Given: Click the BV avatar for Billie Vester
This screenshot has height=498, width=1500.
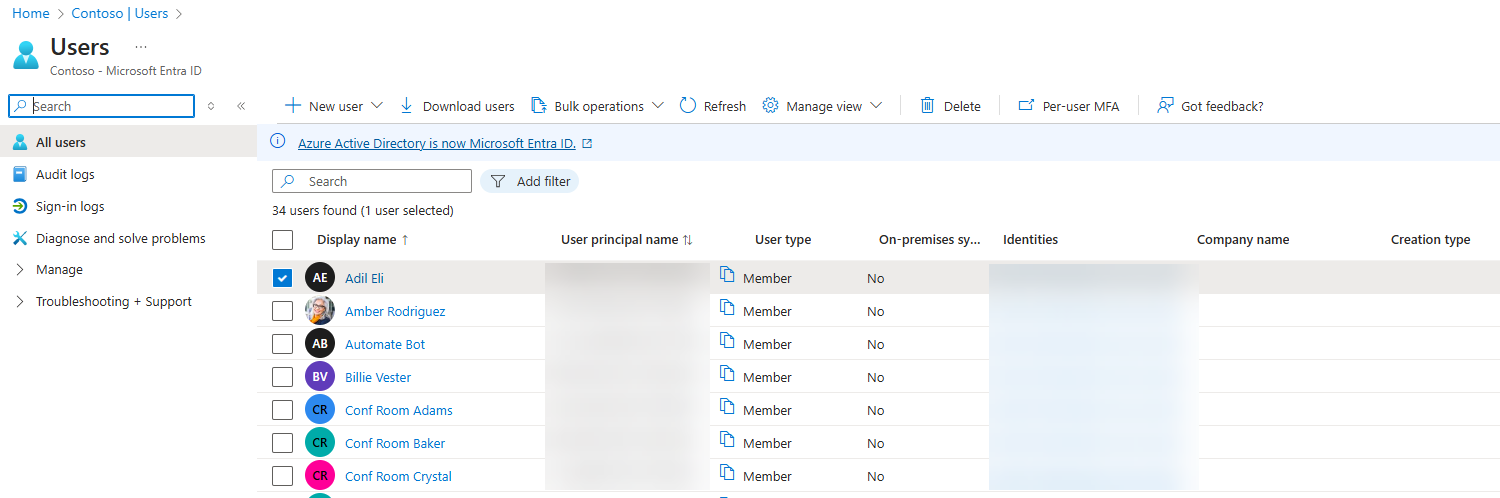Looking at the screenshot, I should coord(320,377).
